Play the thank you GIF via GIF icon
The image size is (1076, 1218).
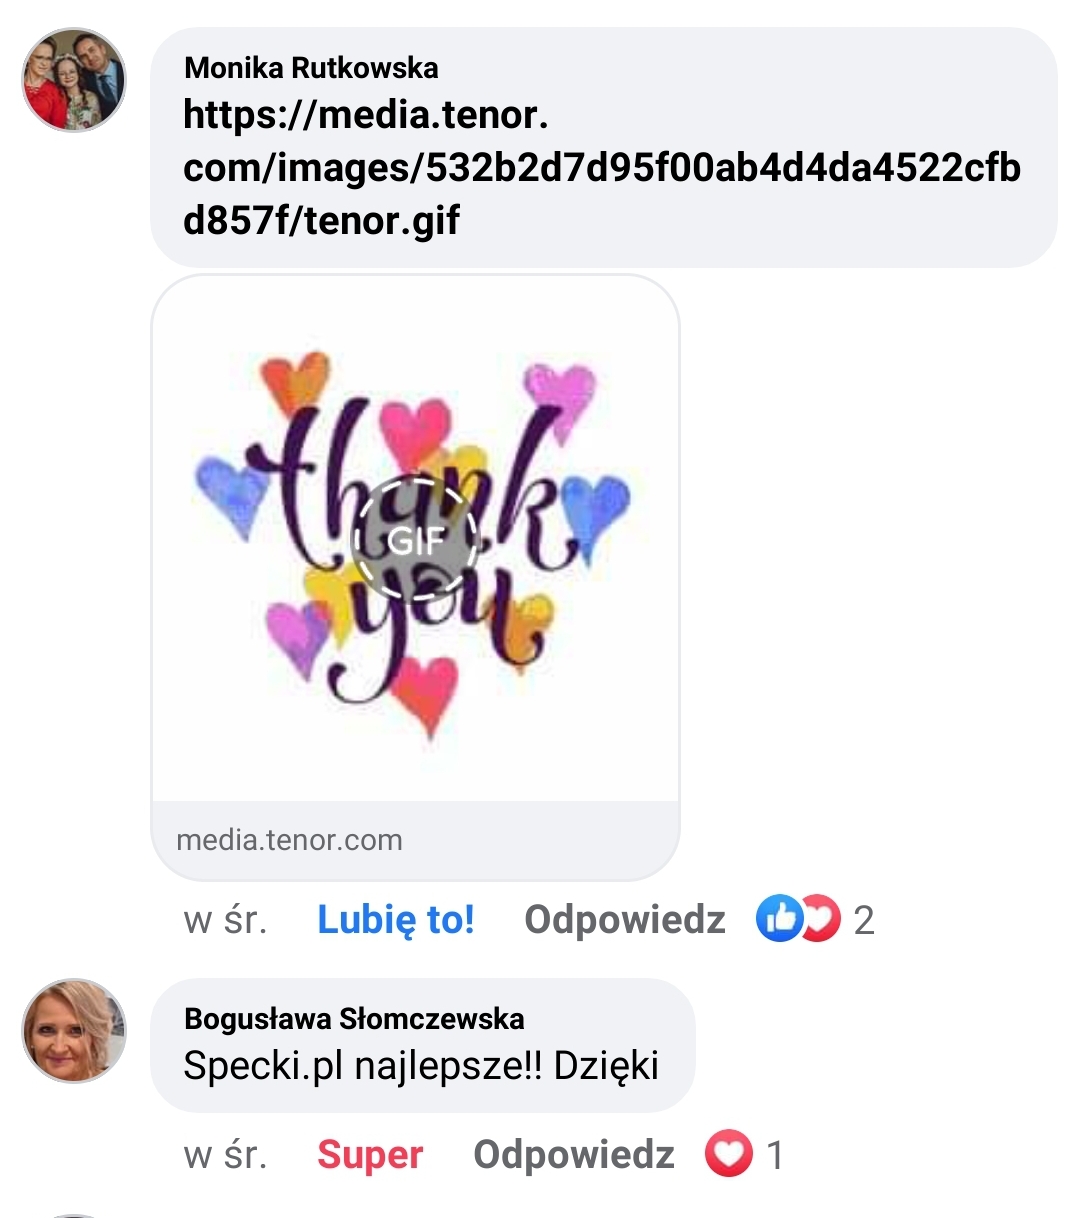click(415, 540)
